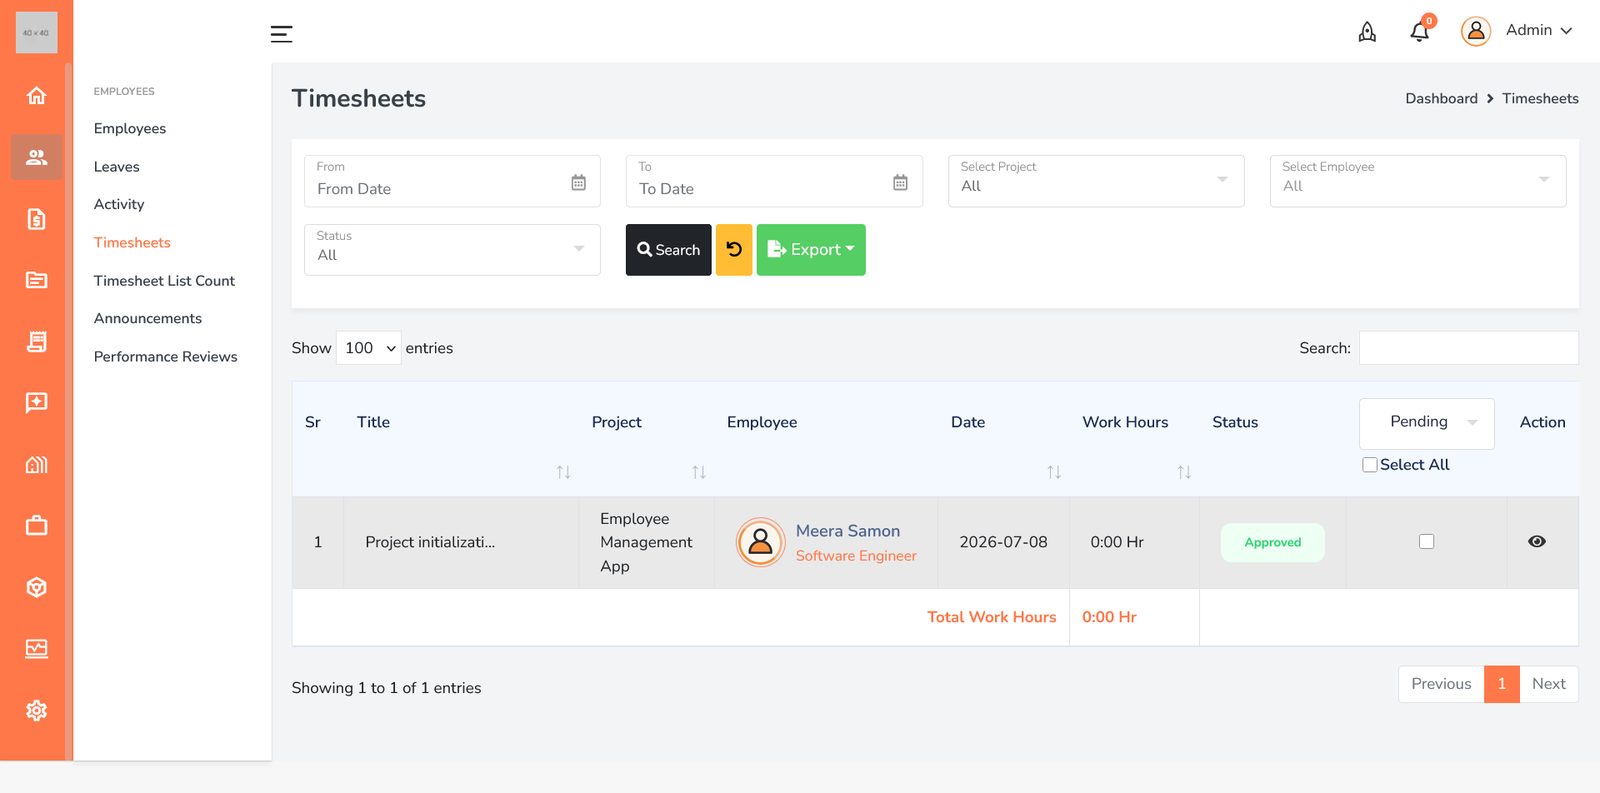Change the Show entries count dropdown
Viewport: 1600px width, 793px height.
(x=369, y=348)
